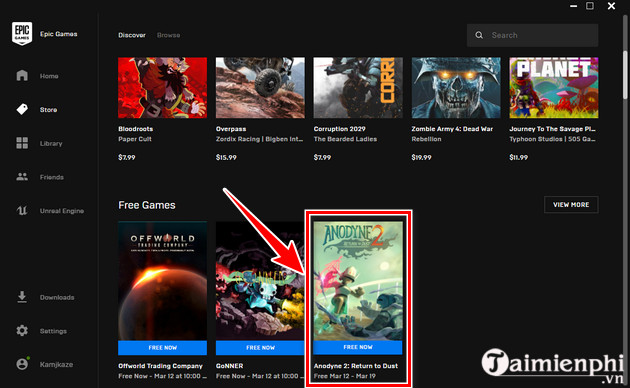Select the Friends menu label

(x=52, y=177)
